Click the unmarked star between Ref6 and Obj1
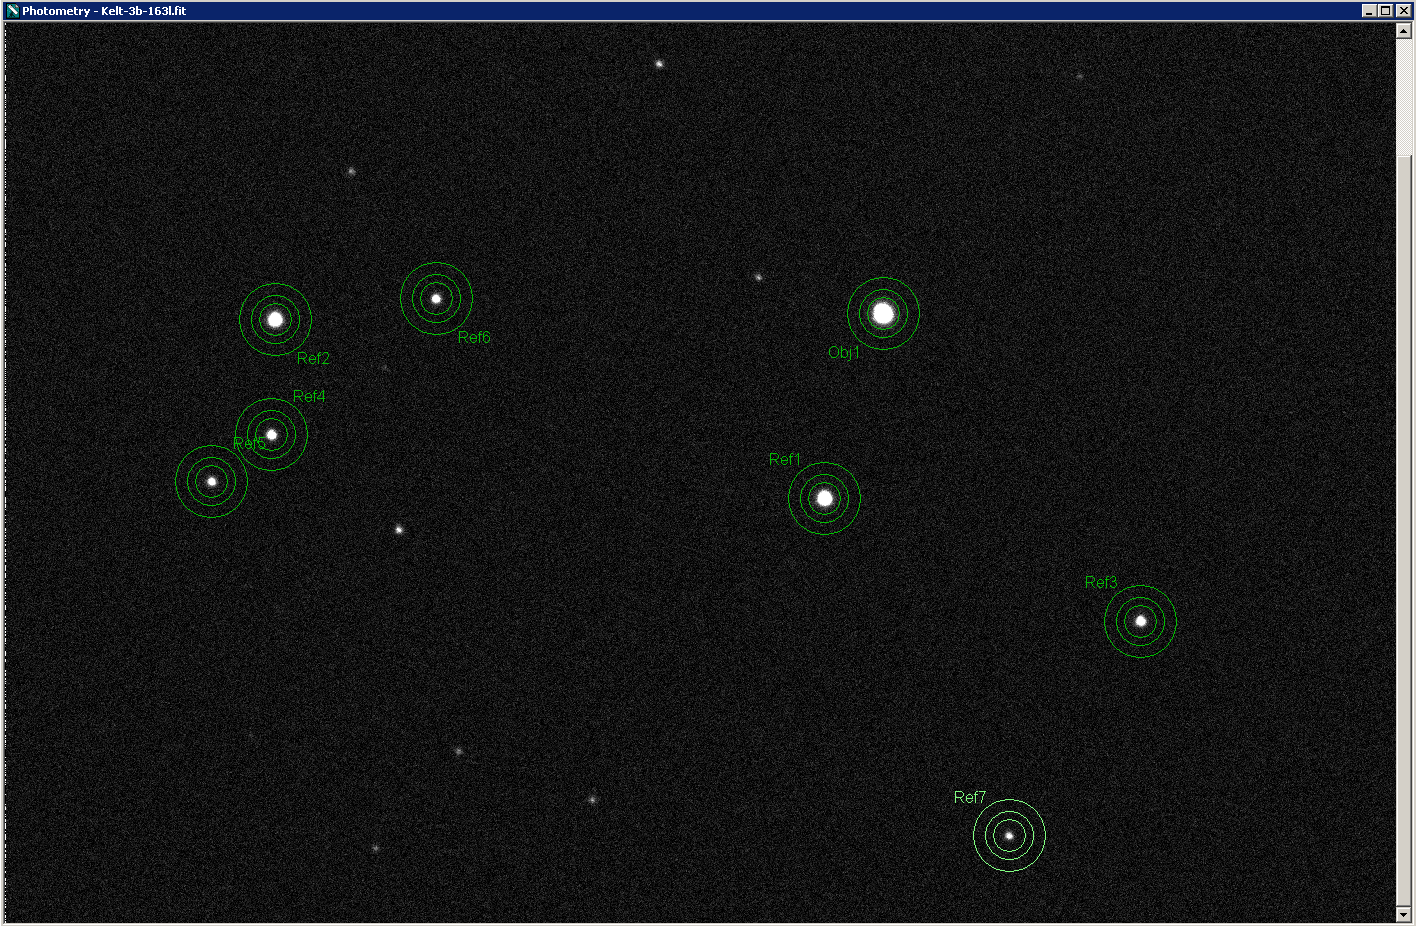Image resolution: width=1416 pixels, height=926 pixels. (x=758, y=277)
